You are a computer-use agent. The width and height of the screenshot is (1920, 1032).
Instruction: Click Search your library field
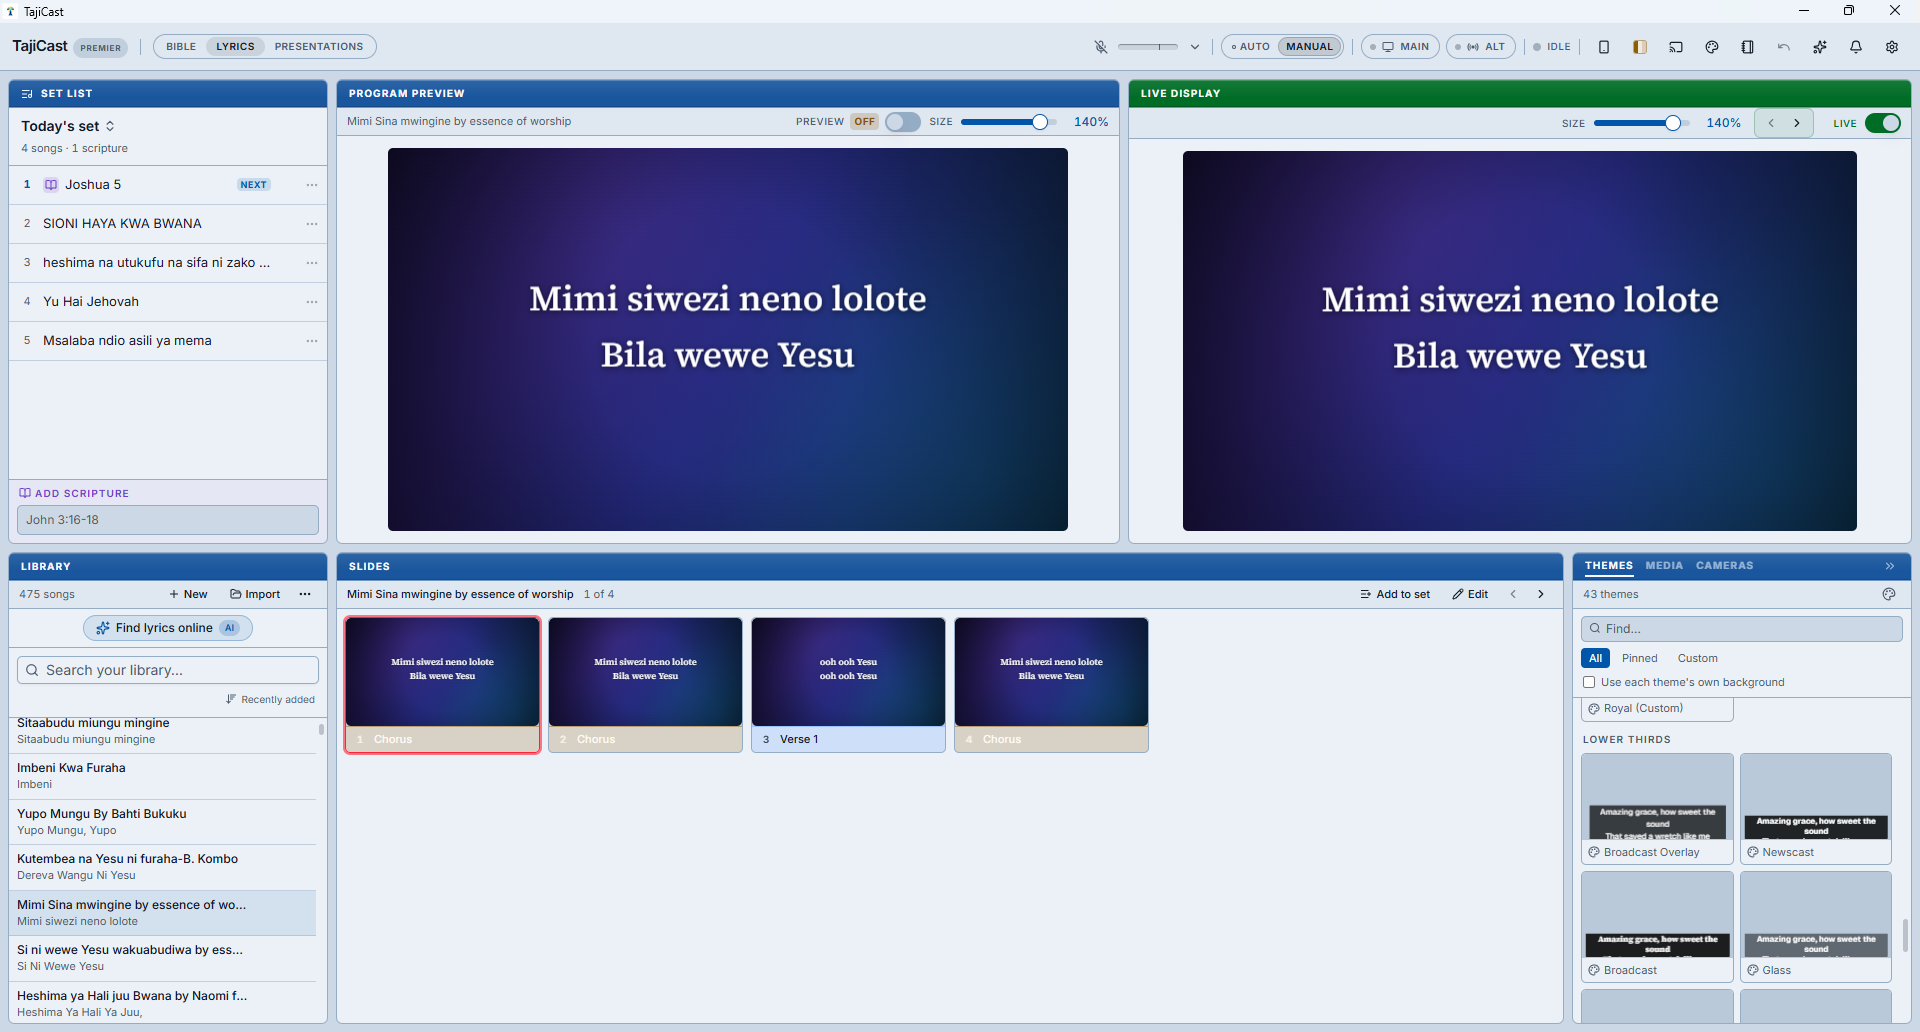168,670
